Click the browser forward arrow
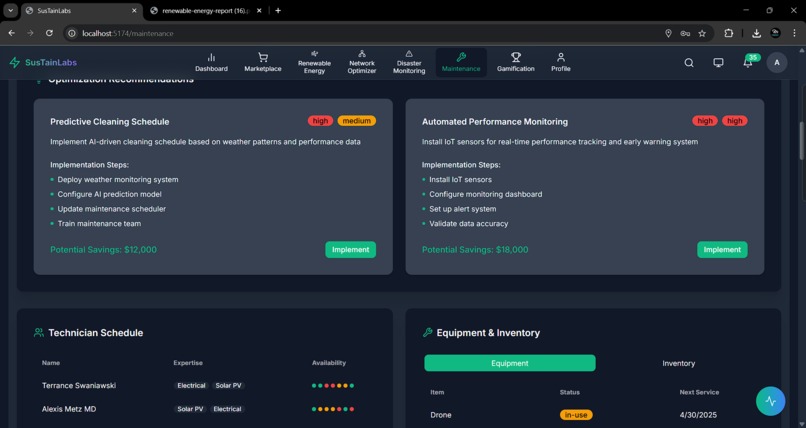This screenshot has width=806, height=428. tap(30, 33)
